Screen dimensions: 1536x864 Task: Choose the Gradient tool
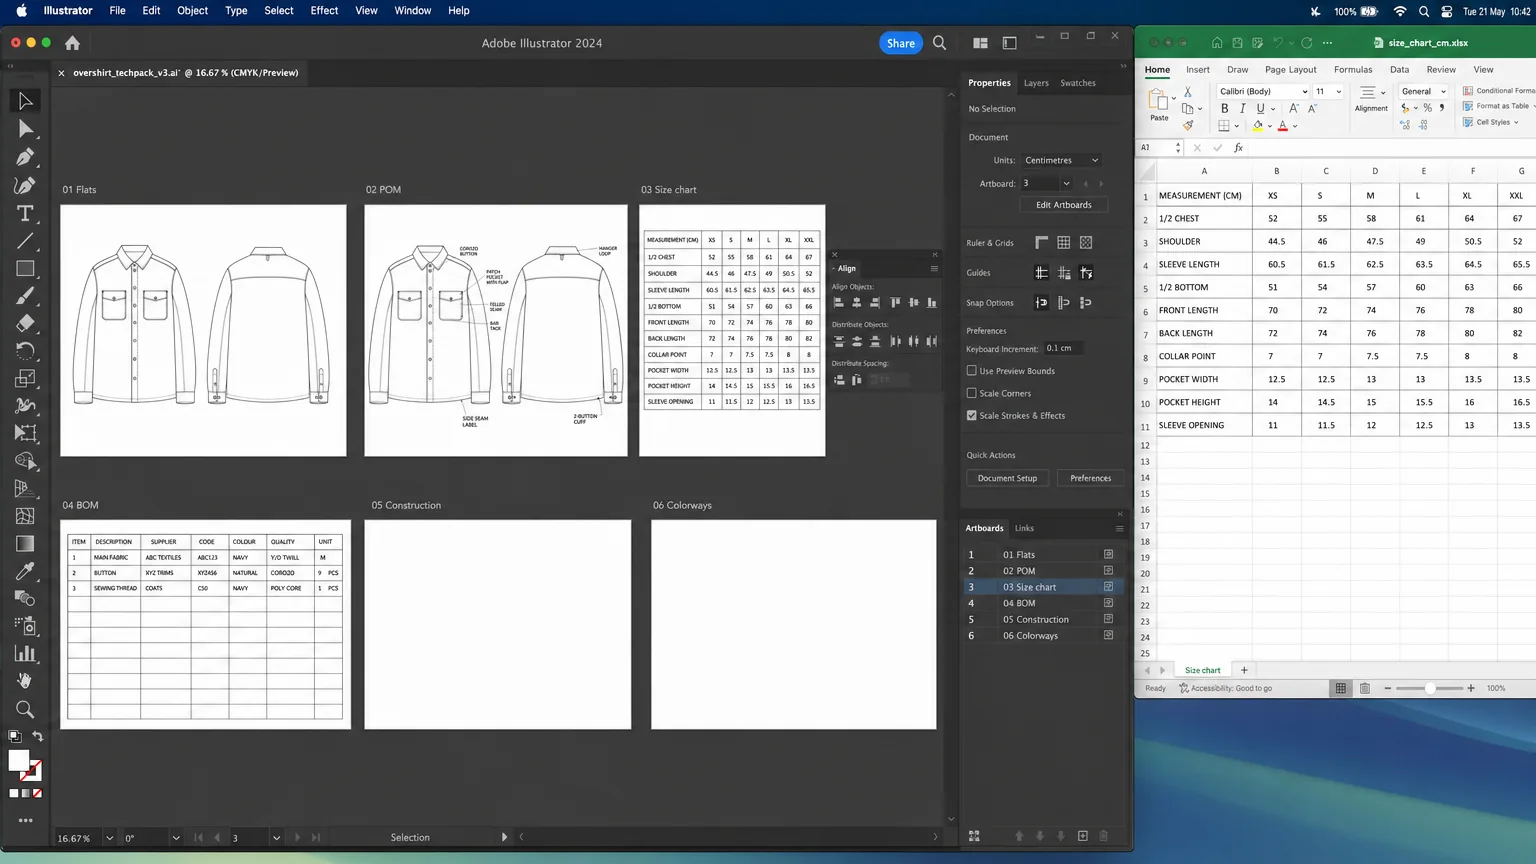point(25,544)
